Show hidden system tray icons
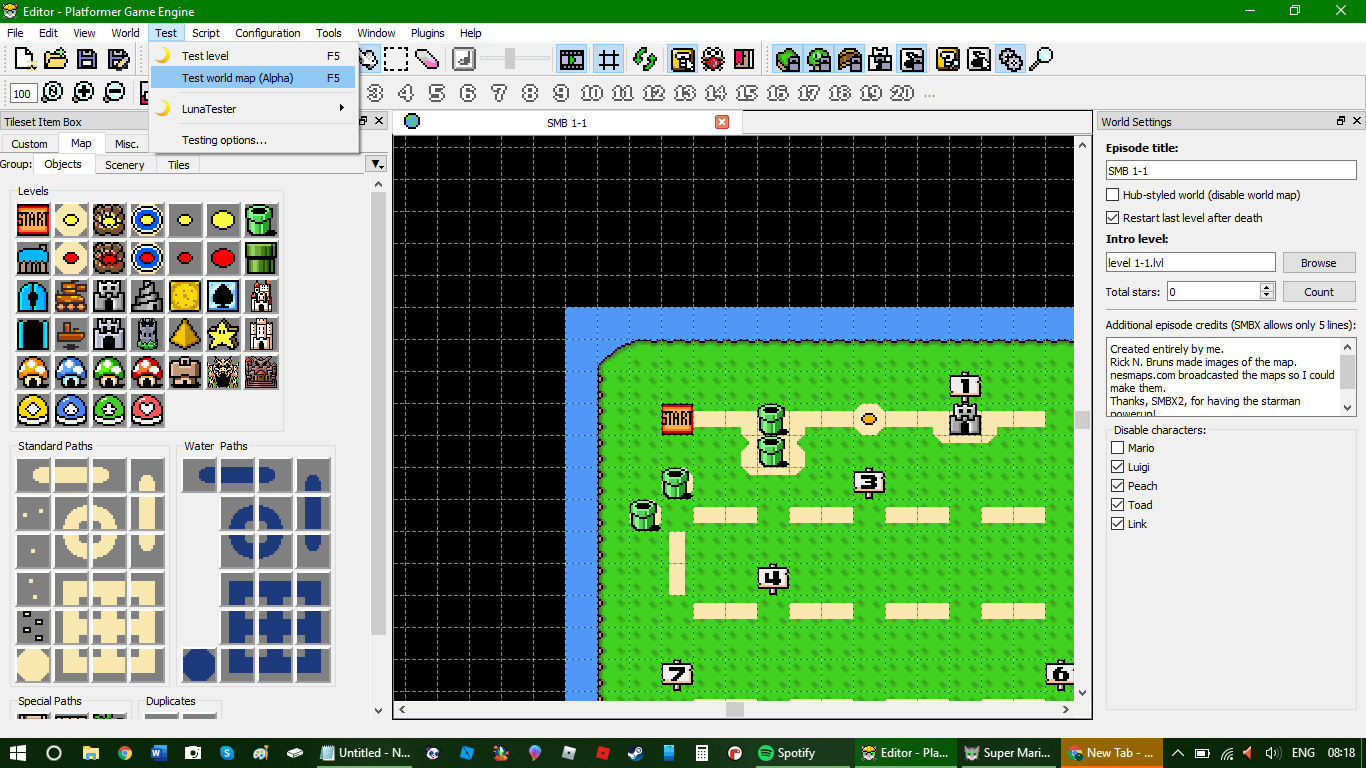The width and height of the screenshot is (1366, 768). pos(1177,753)
